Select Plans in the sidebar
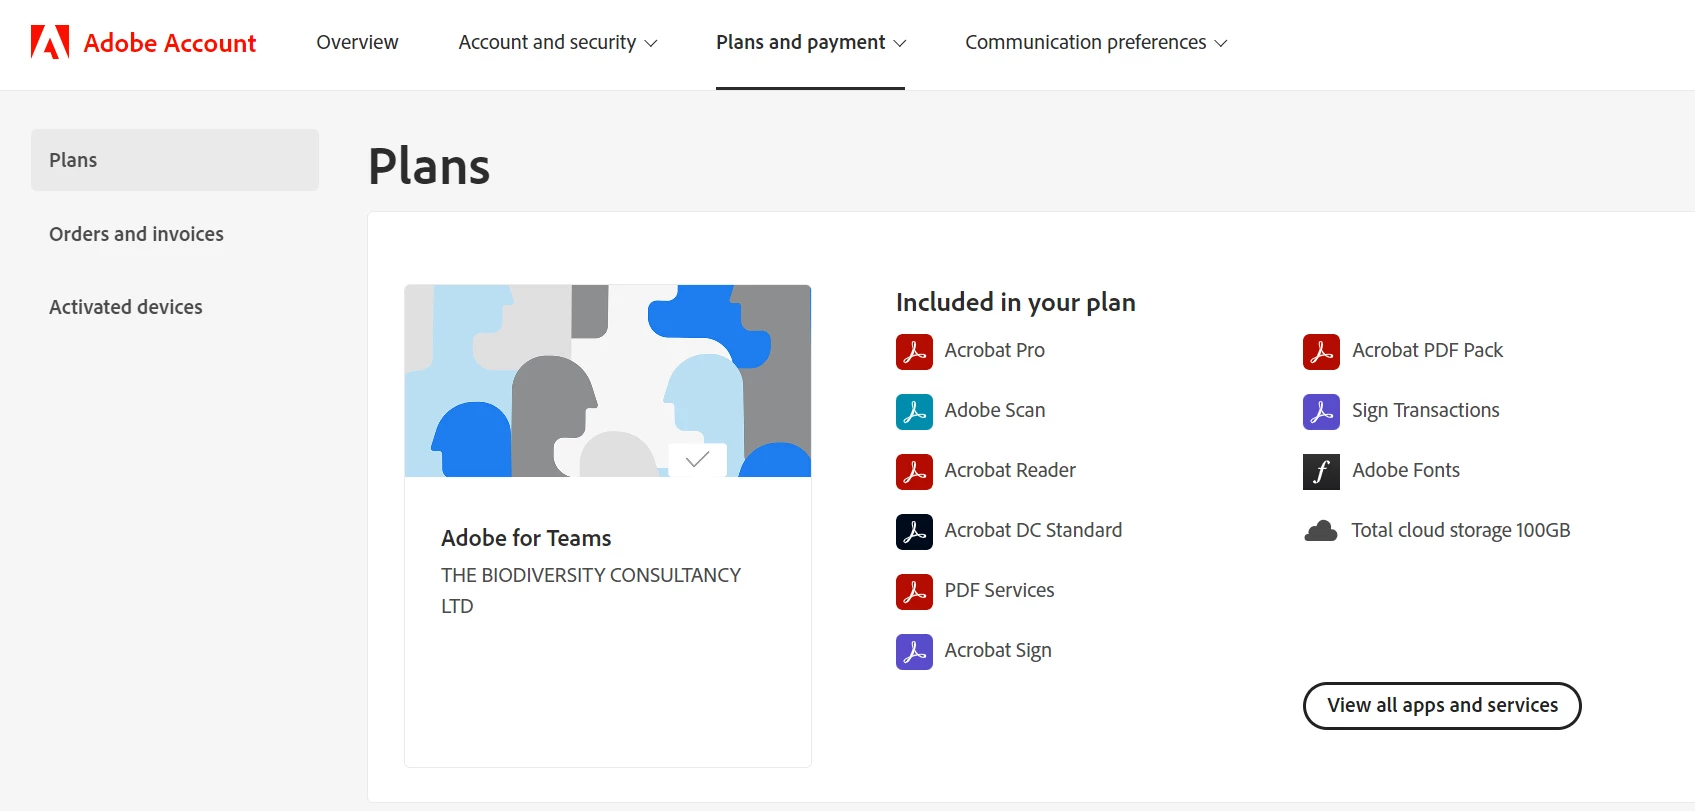 (175, 160)
